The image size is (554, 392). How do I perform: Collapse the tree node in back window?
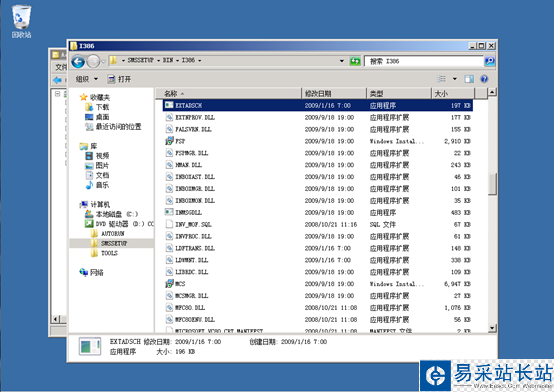[58, 94]
